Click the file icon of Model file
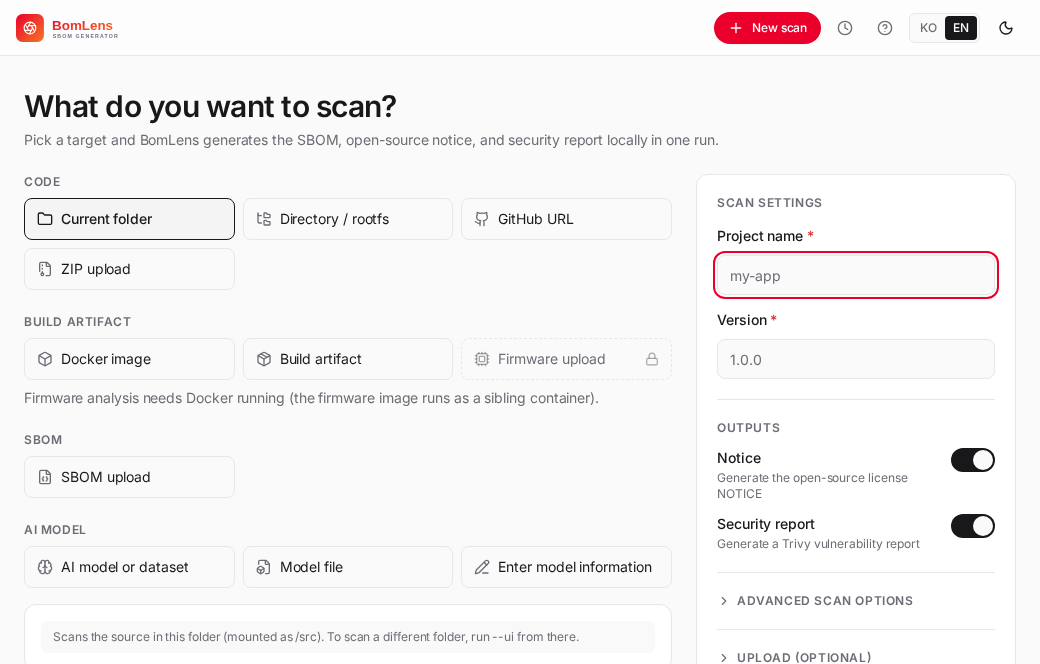This screenshot has width=1040, height=664. (x=264, y=567)
